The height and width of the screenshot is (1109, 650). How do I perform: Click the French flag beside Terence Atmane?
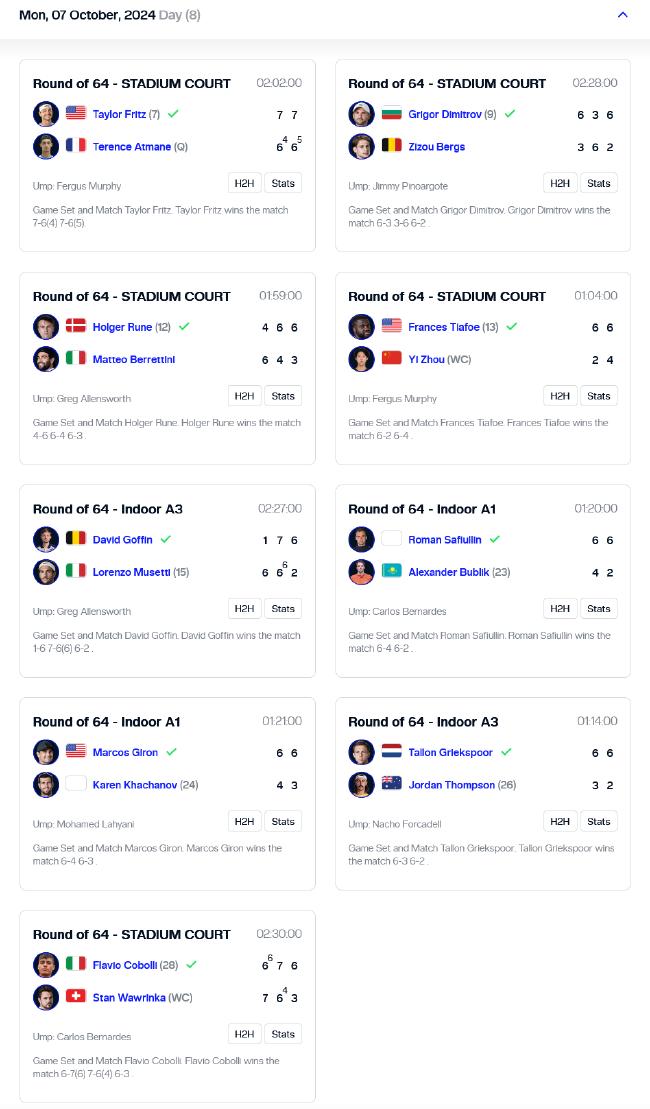76,146
